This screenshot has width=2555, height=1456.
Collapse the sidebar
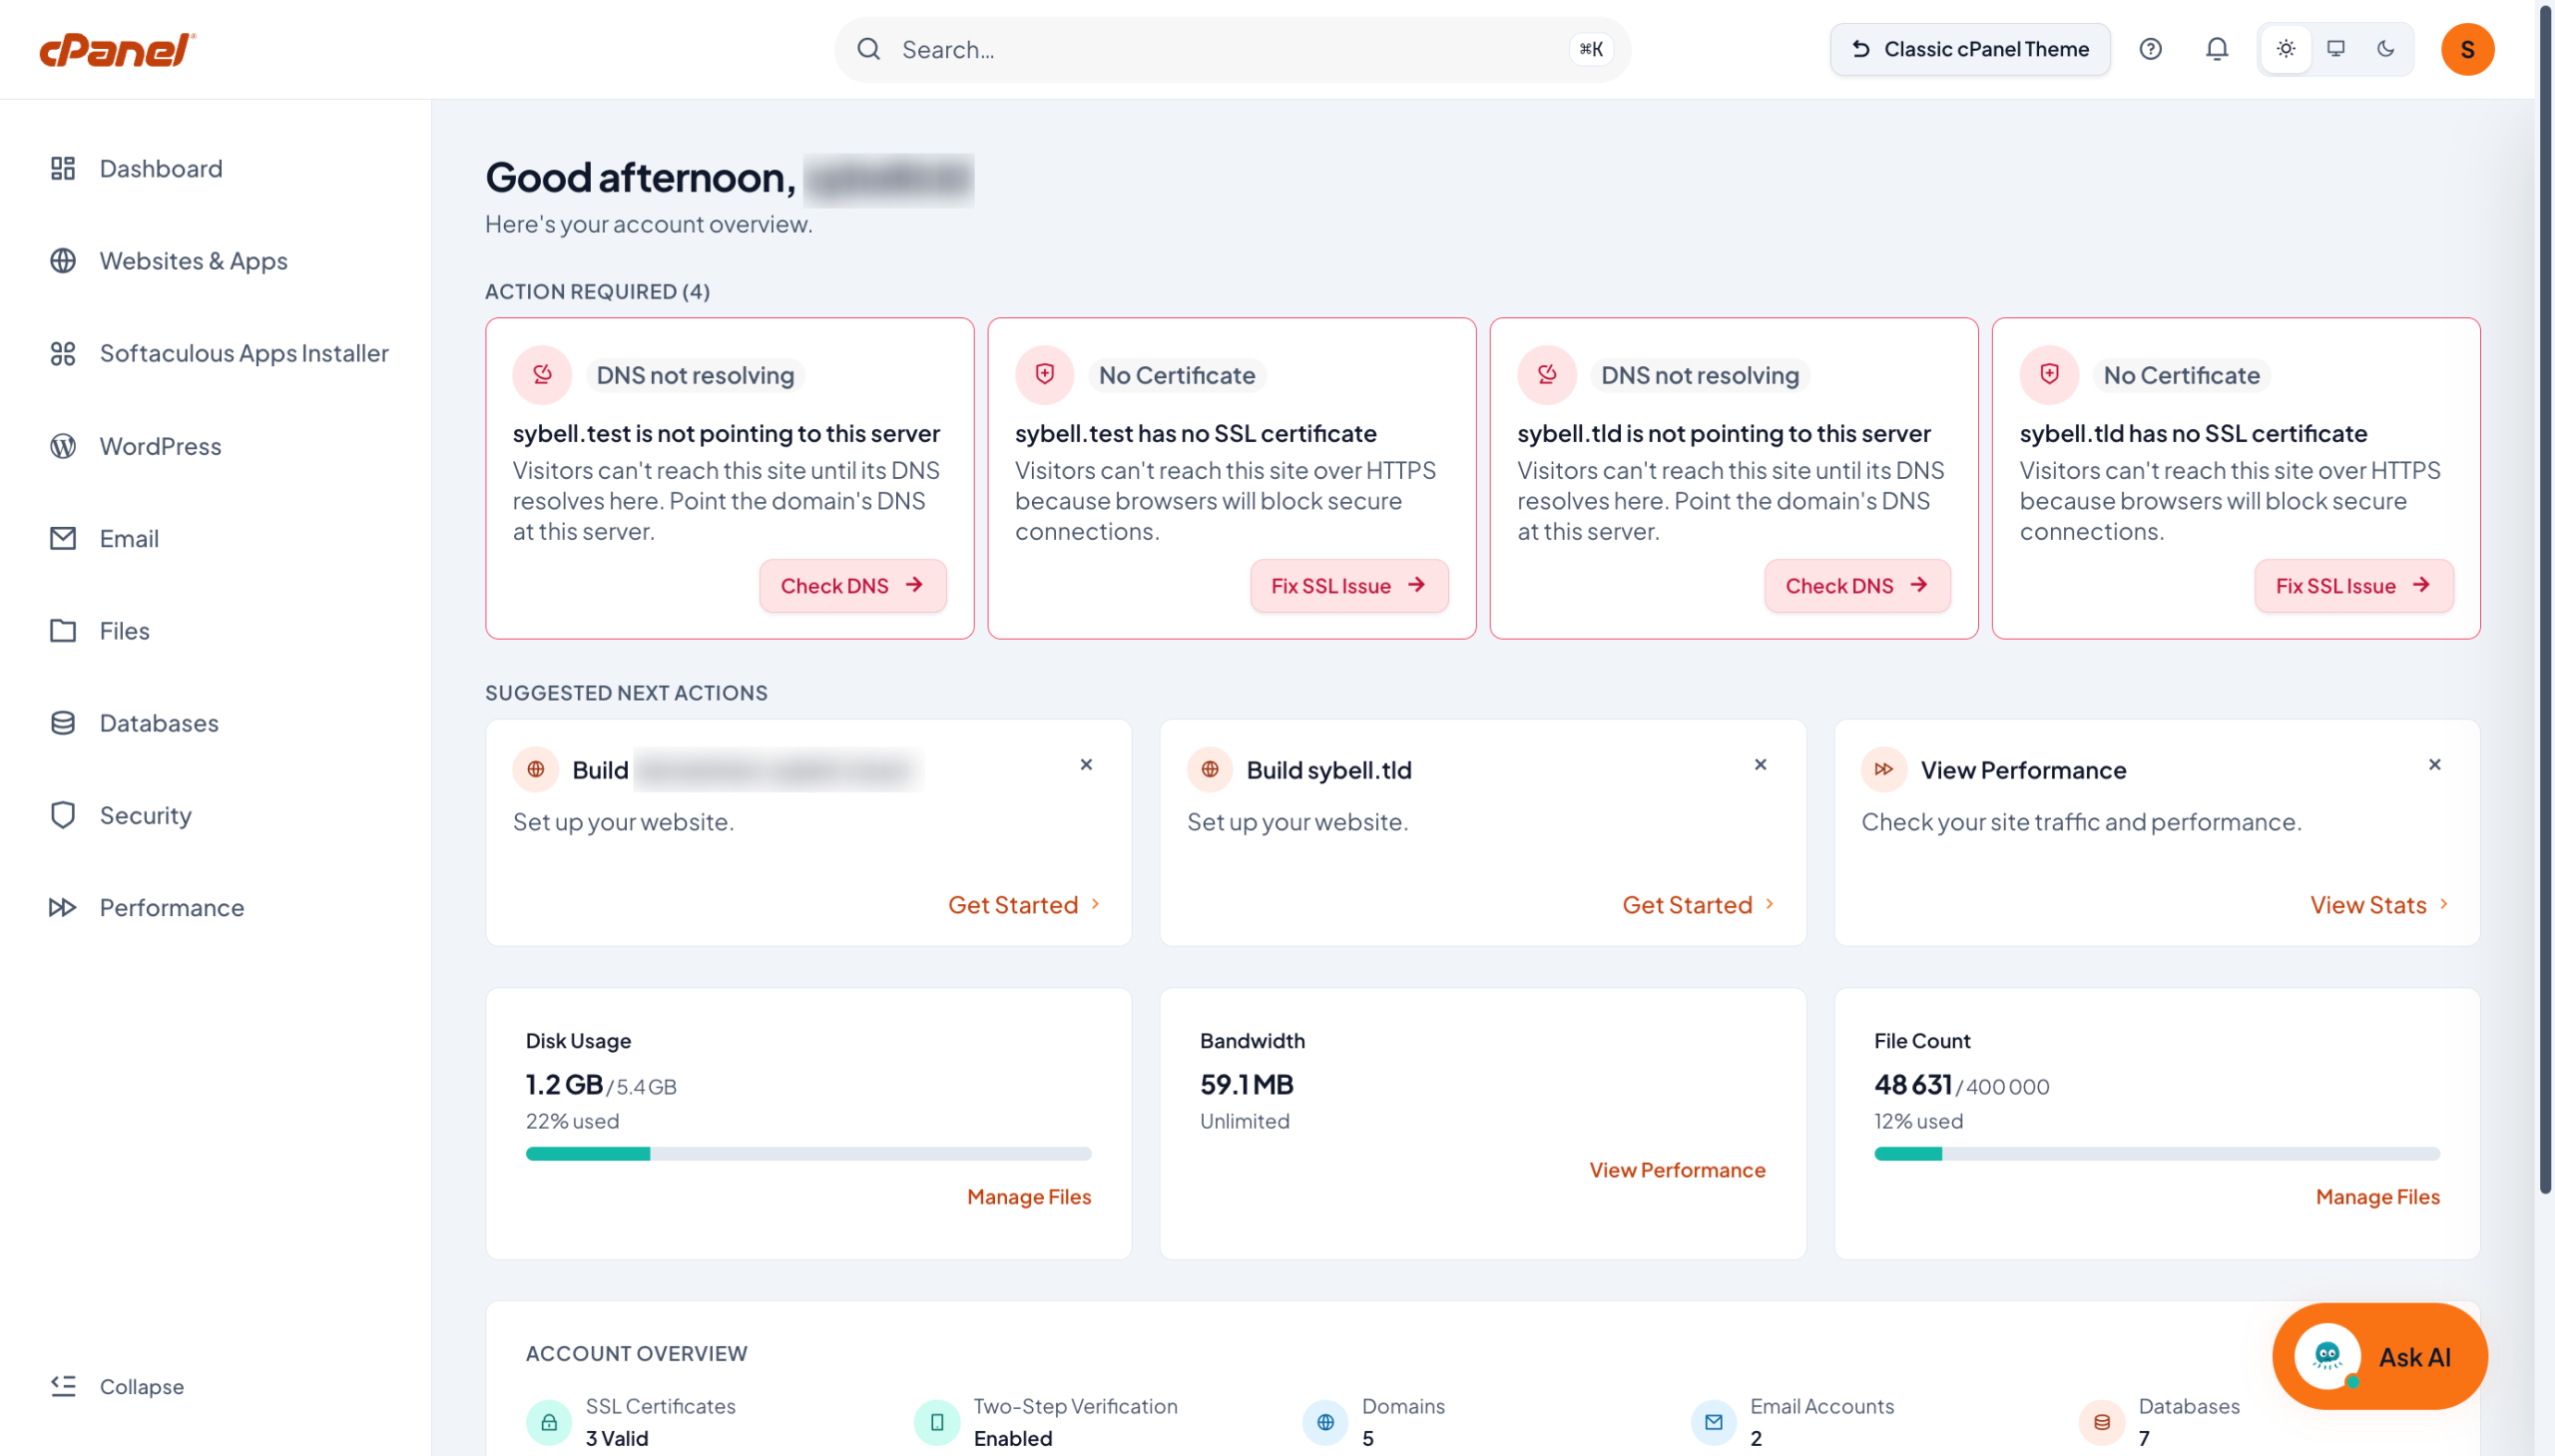tap(117, 1386)
